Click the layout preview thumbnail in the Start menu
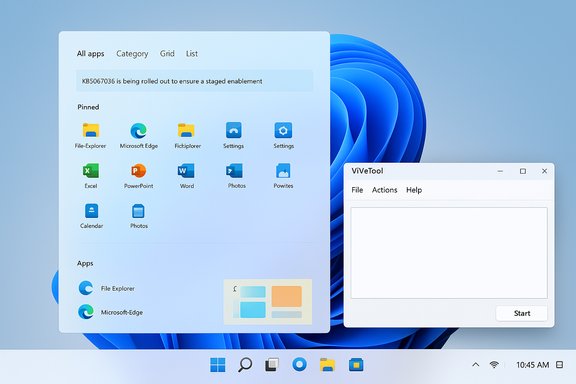The height and width of the screenshot is (384, 576). [268, 302]
